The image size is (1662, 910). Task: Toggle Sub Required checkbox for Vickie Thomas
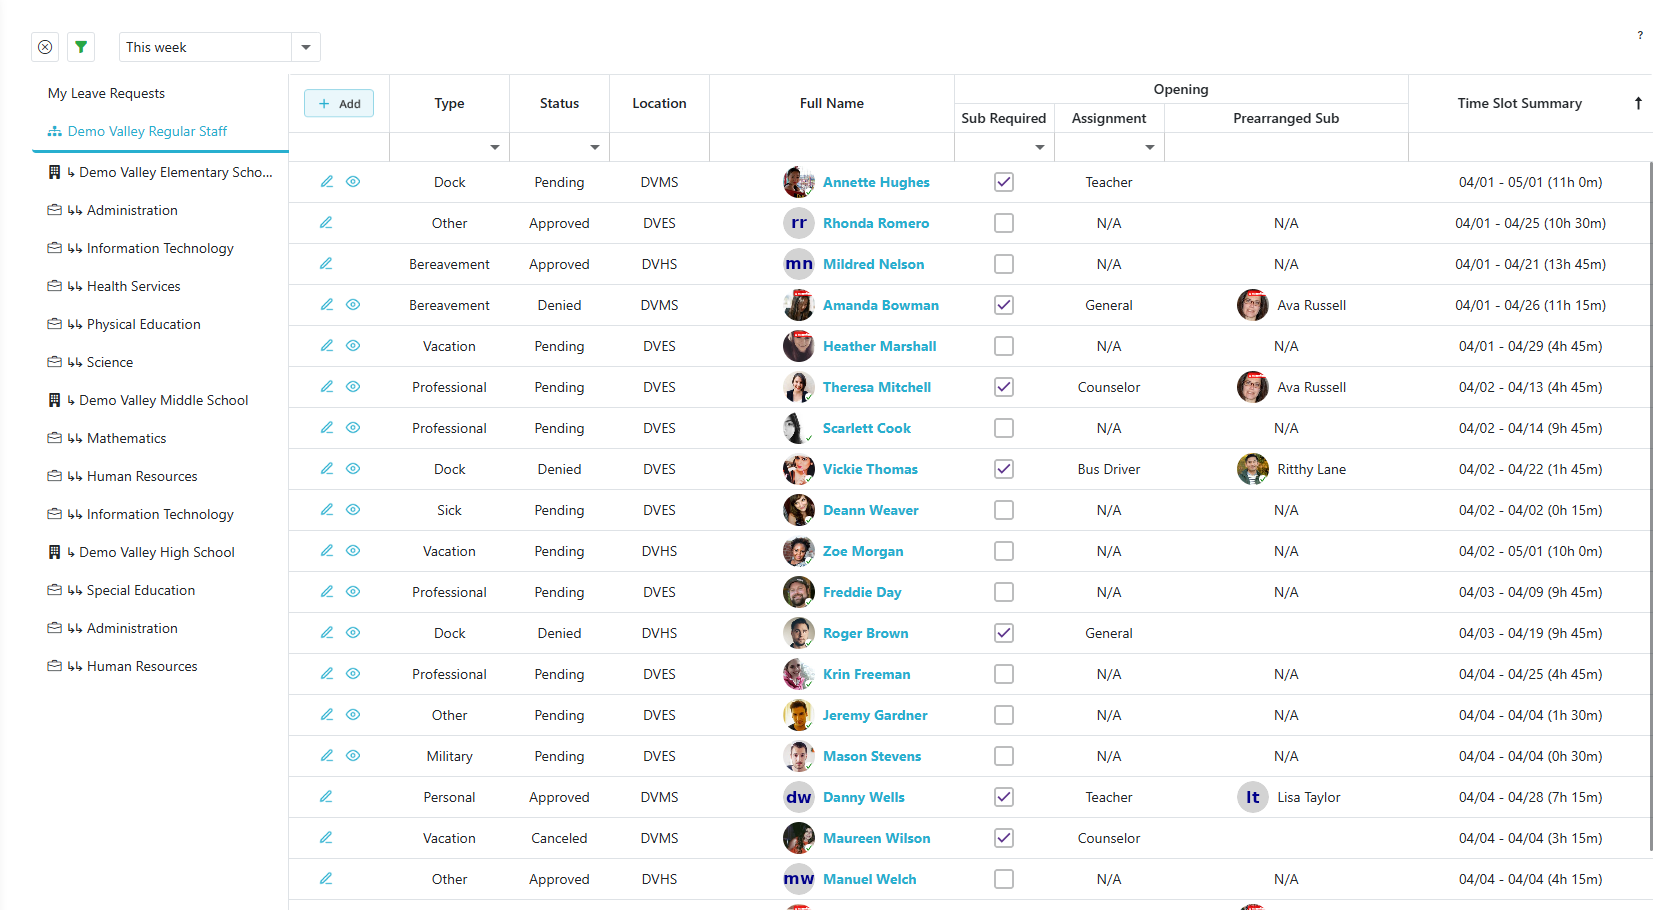point(1004,469)
